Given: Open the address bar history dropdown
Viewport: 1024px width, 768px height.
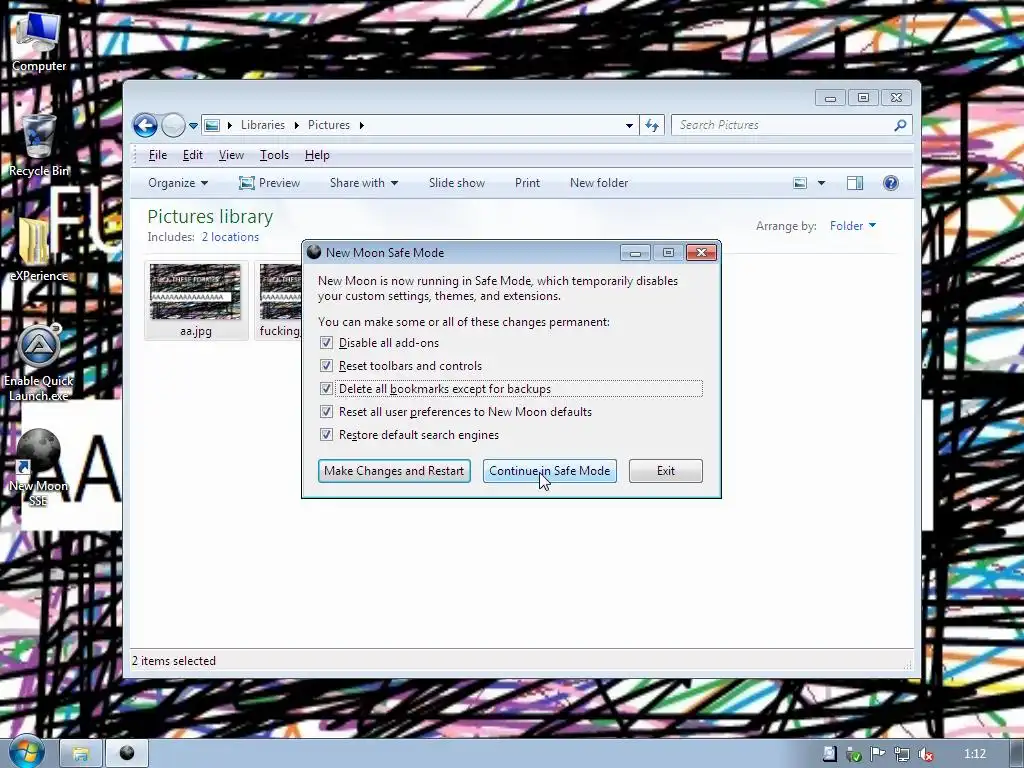Looking at the screenshot, I should tap(629, 125).
